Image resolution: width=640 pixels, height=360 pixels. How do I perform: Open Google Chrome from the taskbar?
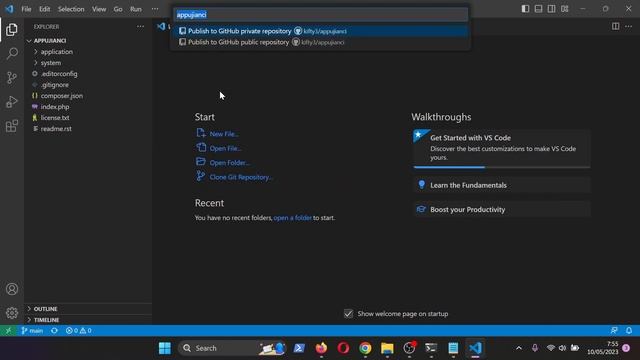pos(365,348)
